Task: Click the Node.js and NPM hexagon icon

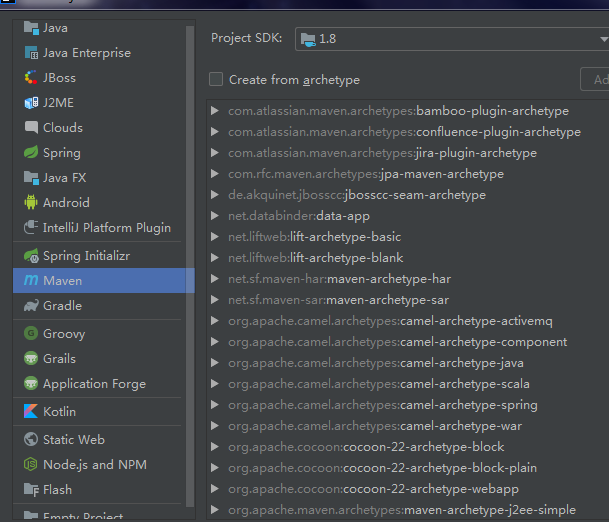Action: tap(31, 464)
